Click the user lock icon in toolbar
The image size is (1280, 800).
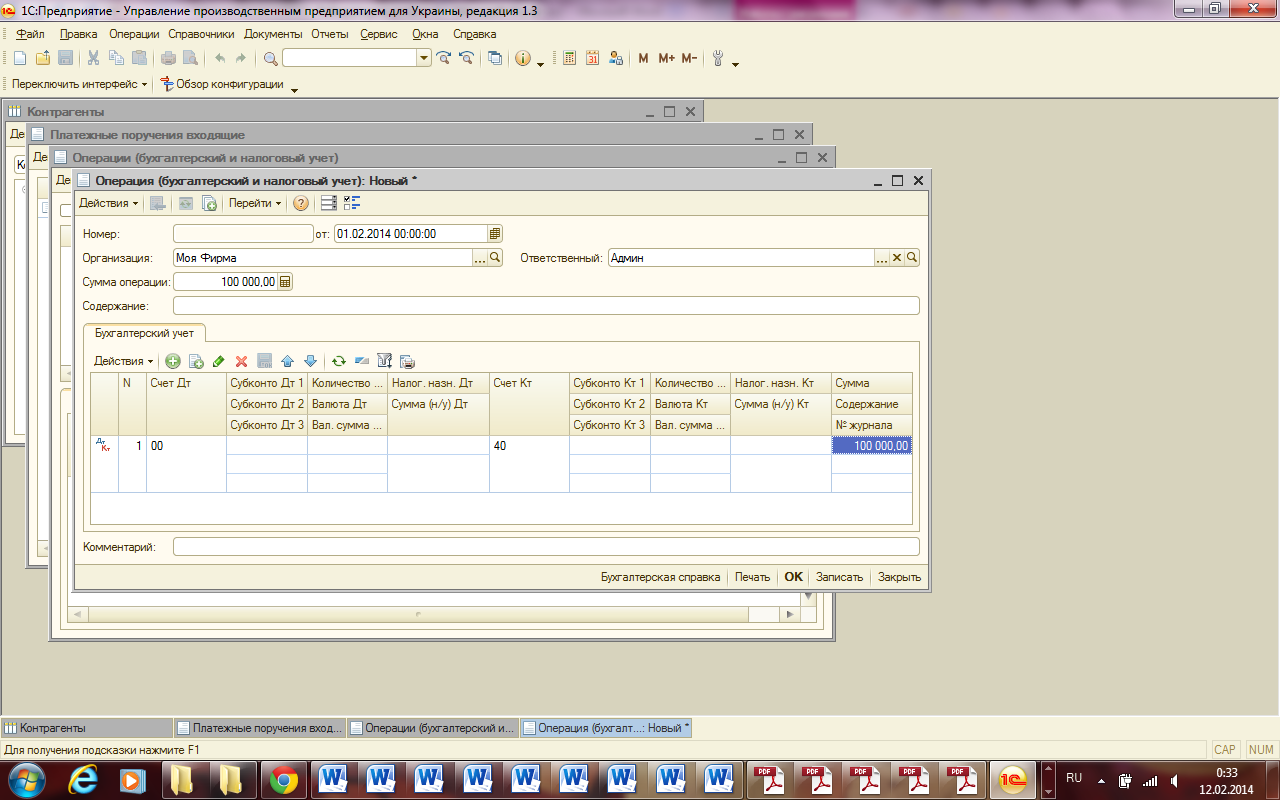click(616, 58)
